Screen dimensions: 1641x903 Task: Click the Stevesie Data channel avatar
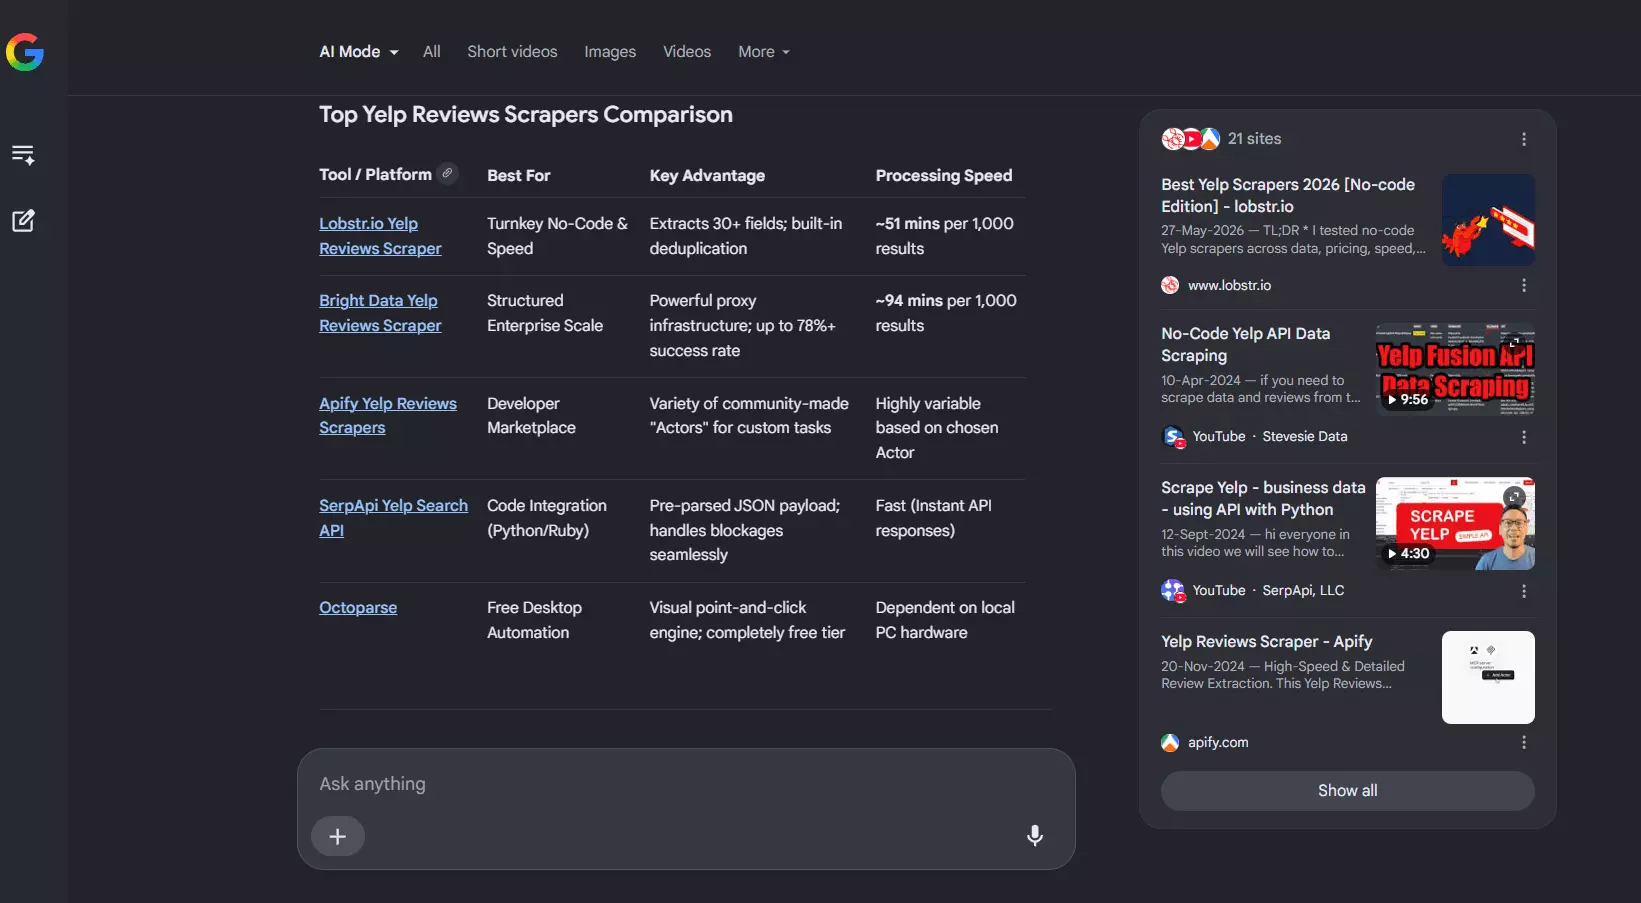coord(1173,437)
